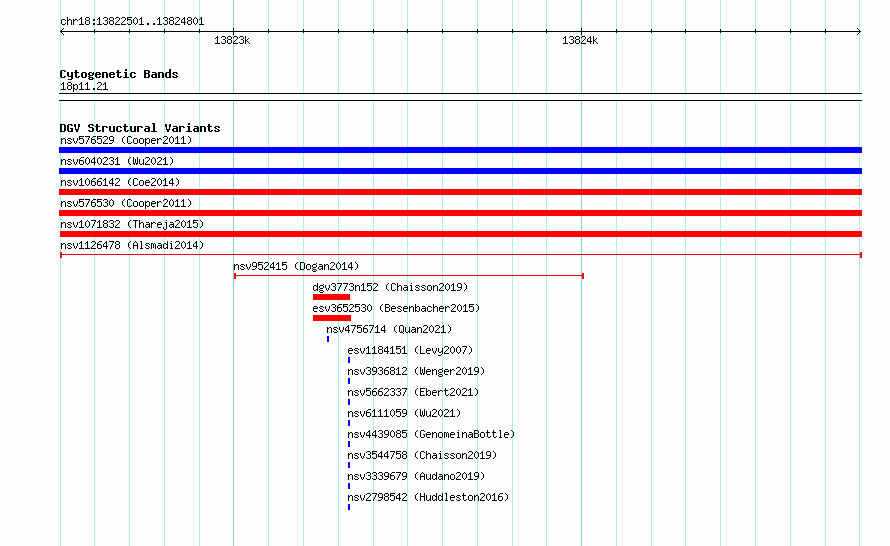Select the blue tick under esv1184151

pos(349,360)
